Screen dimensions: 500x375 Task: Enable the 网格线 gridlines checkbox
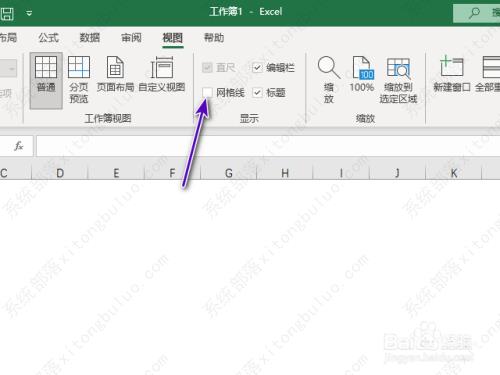tap(207, 92)
